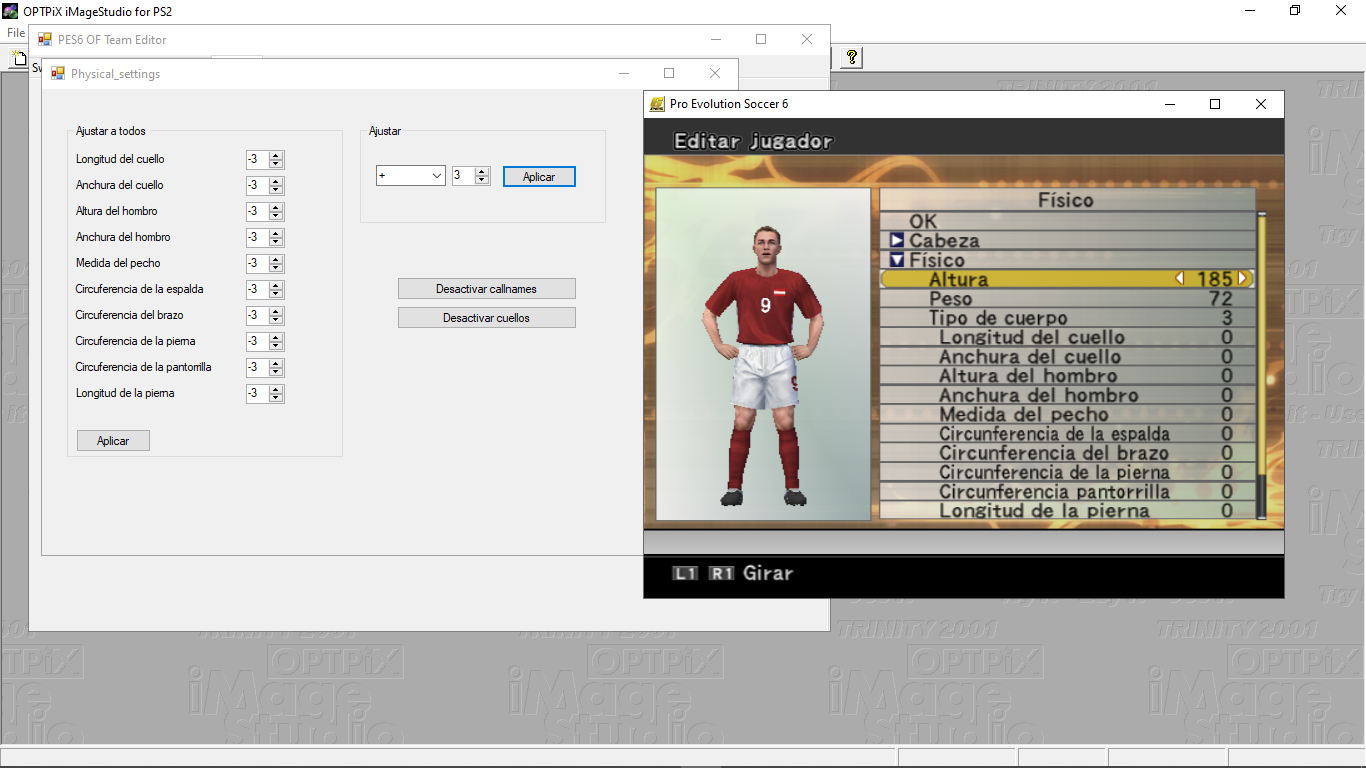Click the Girar label in the game footer
The height and width of the screenshot is (768, 1366).
(768, 574)
